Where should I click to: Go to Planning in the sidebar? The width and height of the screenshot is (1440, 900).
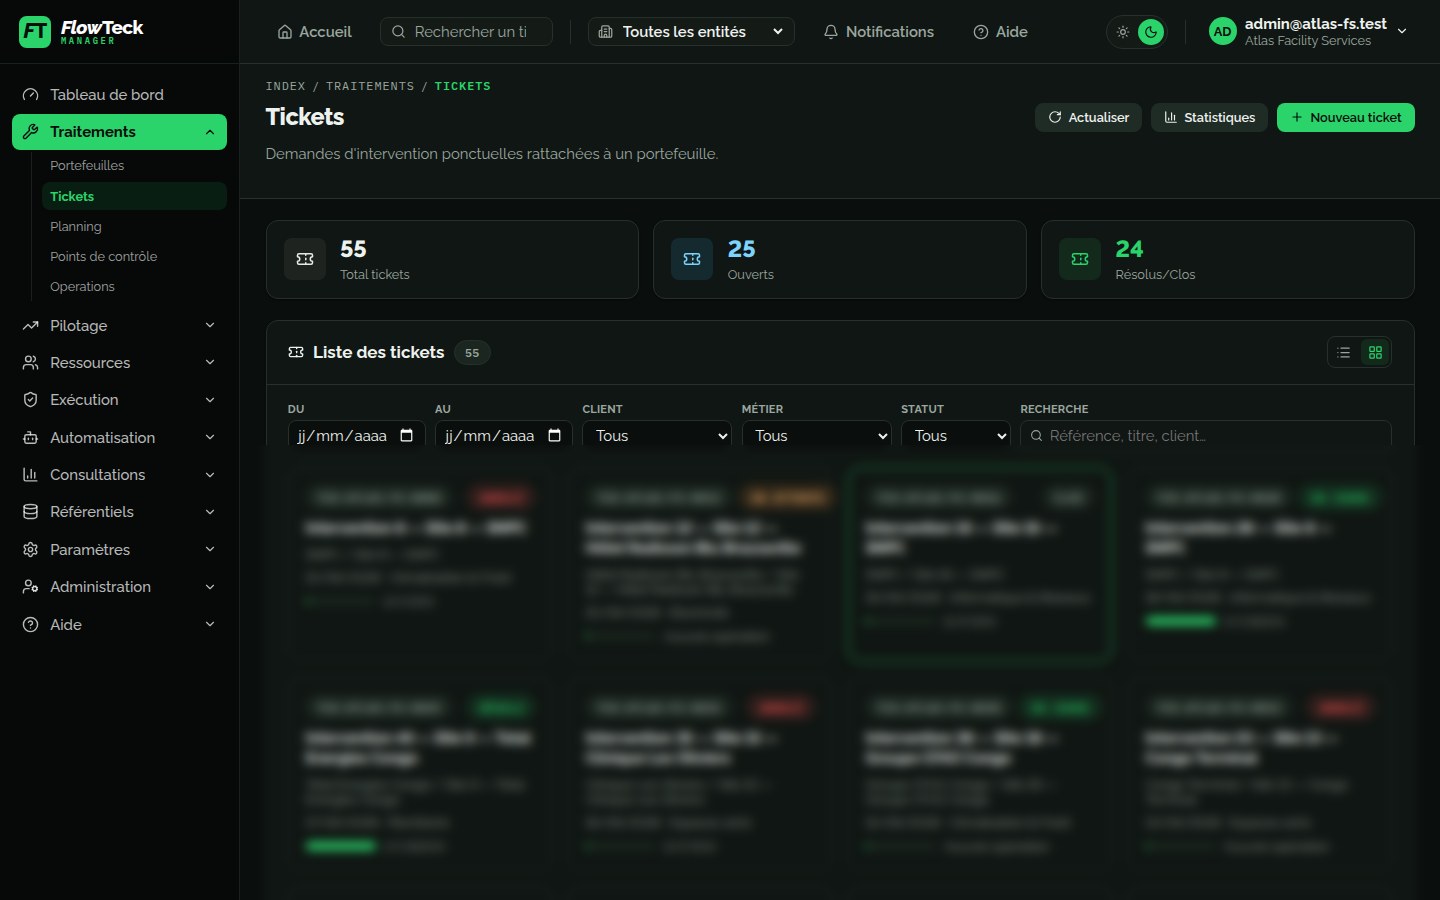(76, 227)
